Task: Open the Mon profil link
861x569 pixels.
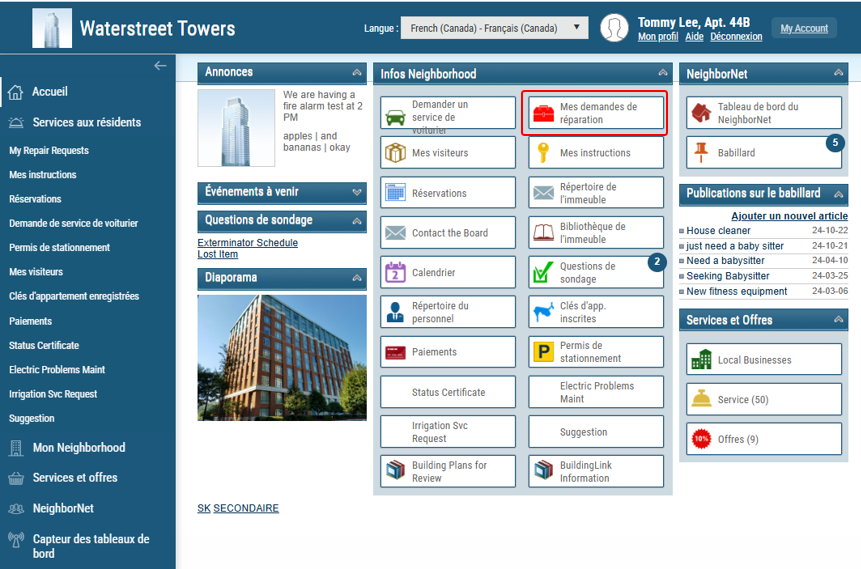Action: point(658,37)
